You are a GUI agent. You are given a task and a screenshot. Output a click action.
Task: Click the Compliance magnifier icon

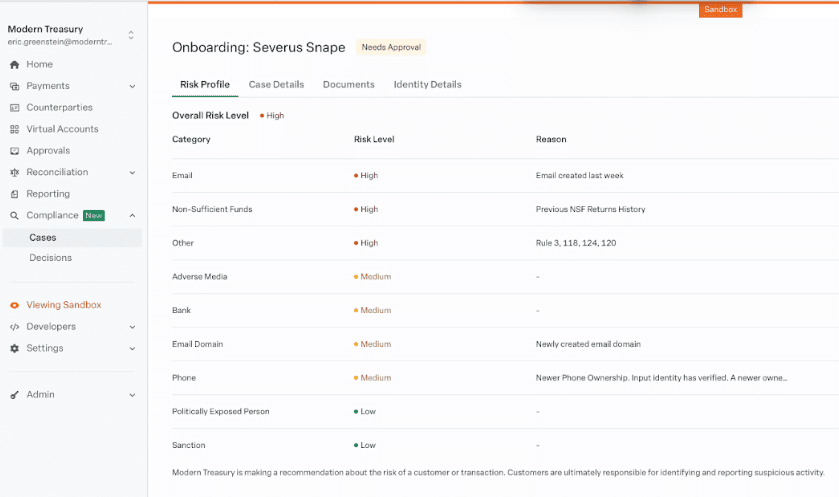(x=14, y=216)
